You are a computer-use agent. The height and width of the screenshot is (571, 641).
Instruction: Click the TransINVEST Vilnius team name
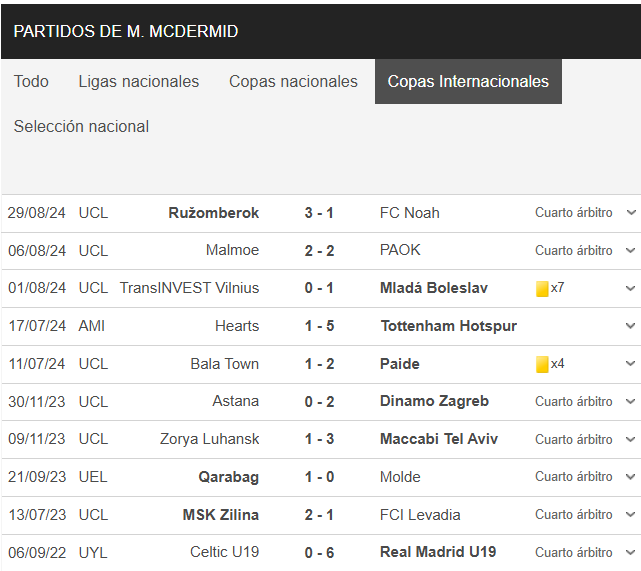[x=189, y=288]
